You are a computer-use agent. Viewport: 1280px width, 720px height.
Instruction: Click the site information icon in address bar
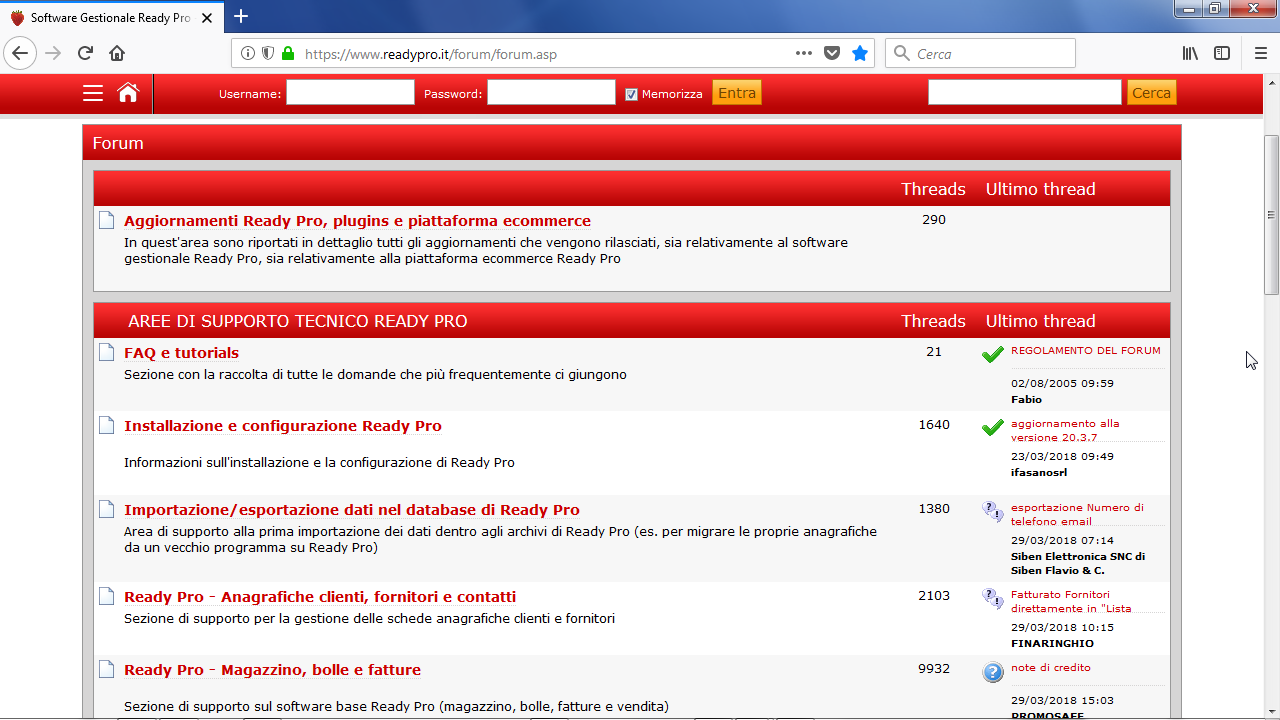(x=249, y=53)
